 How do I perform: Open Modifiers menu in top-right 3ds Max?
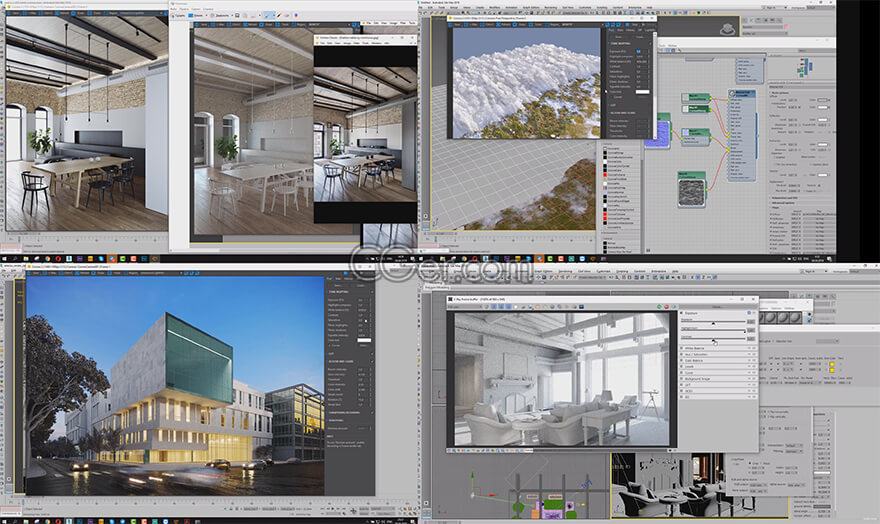[494, 7]
